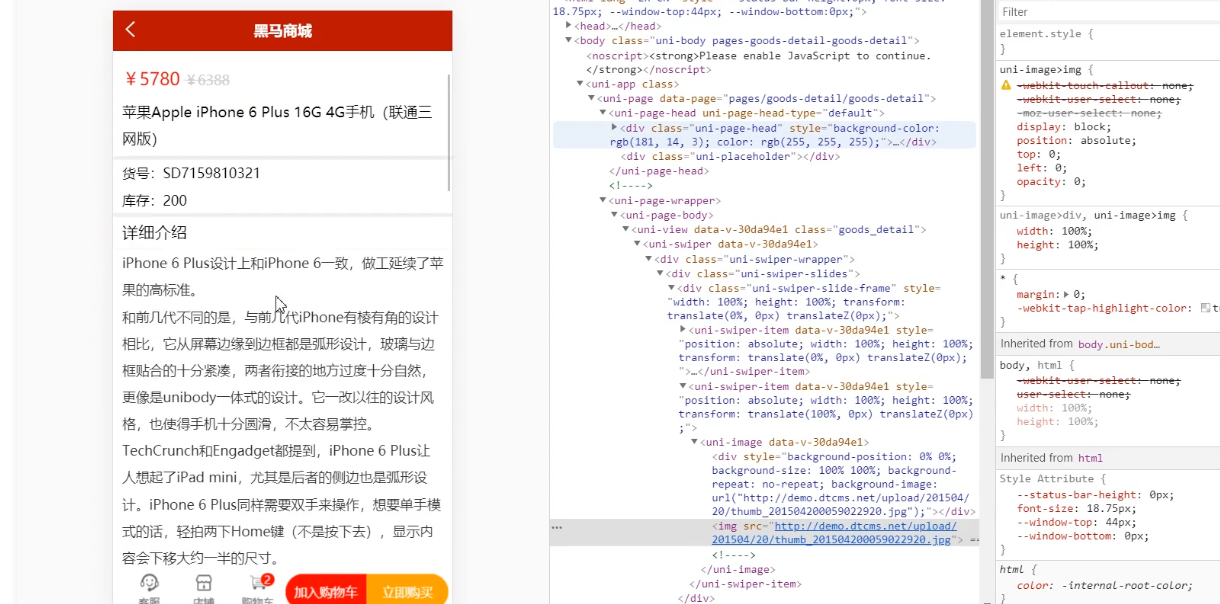Collapse uni-page-head-type default node

pyautogui.click(x=602, y=113)
